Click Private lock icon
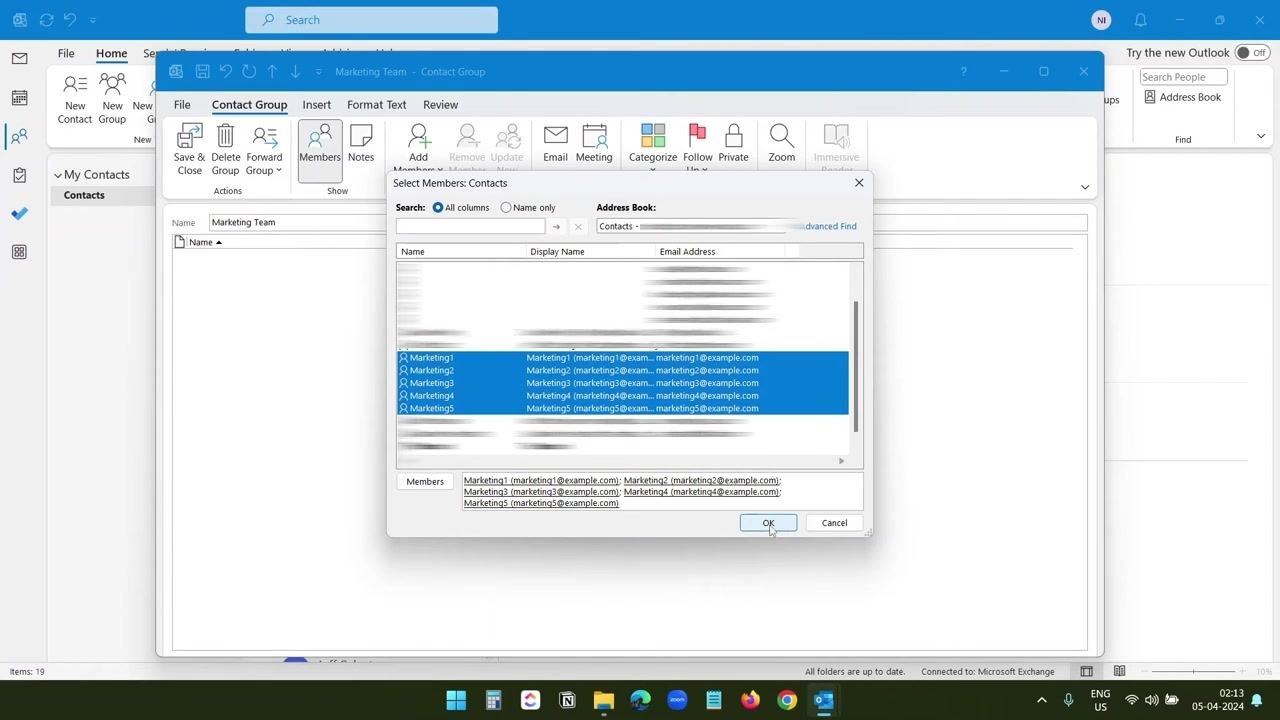 pyautogui.click(x=733, y=143)
